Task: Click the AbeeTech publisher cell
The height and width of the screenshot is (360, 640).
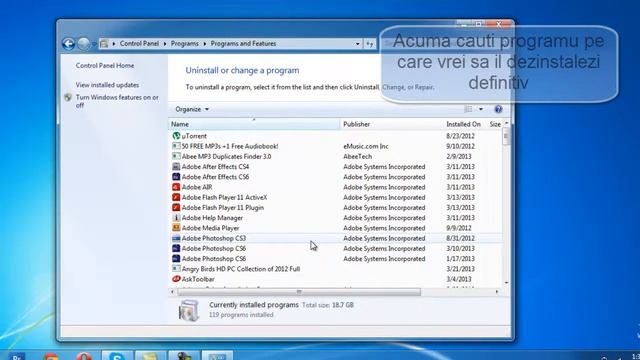Action: pyautogui.click(x=358, y=156)
